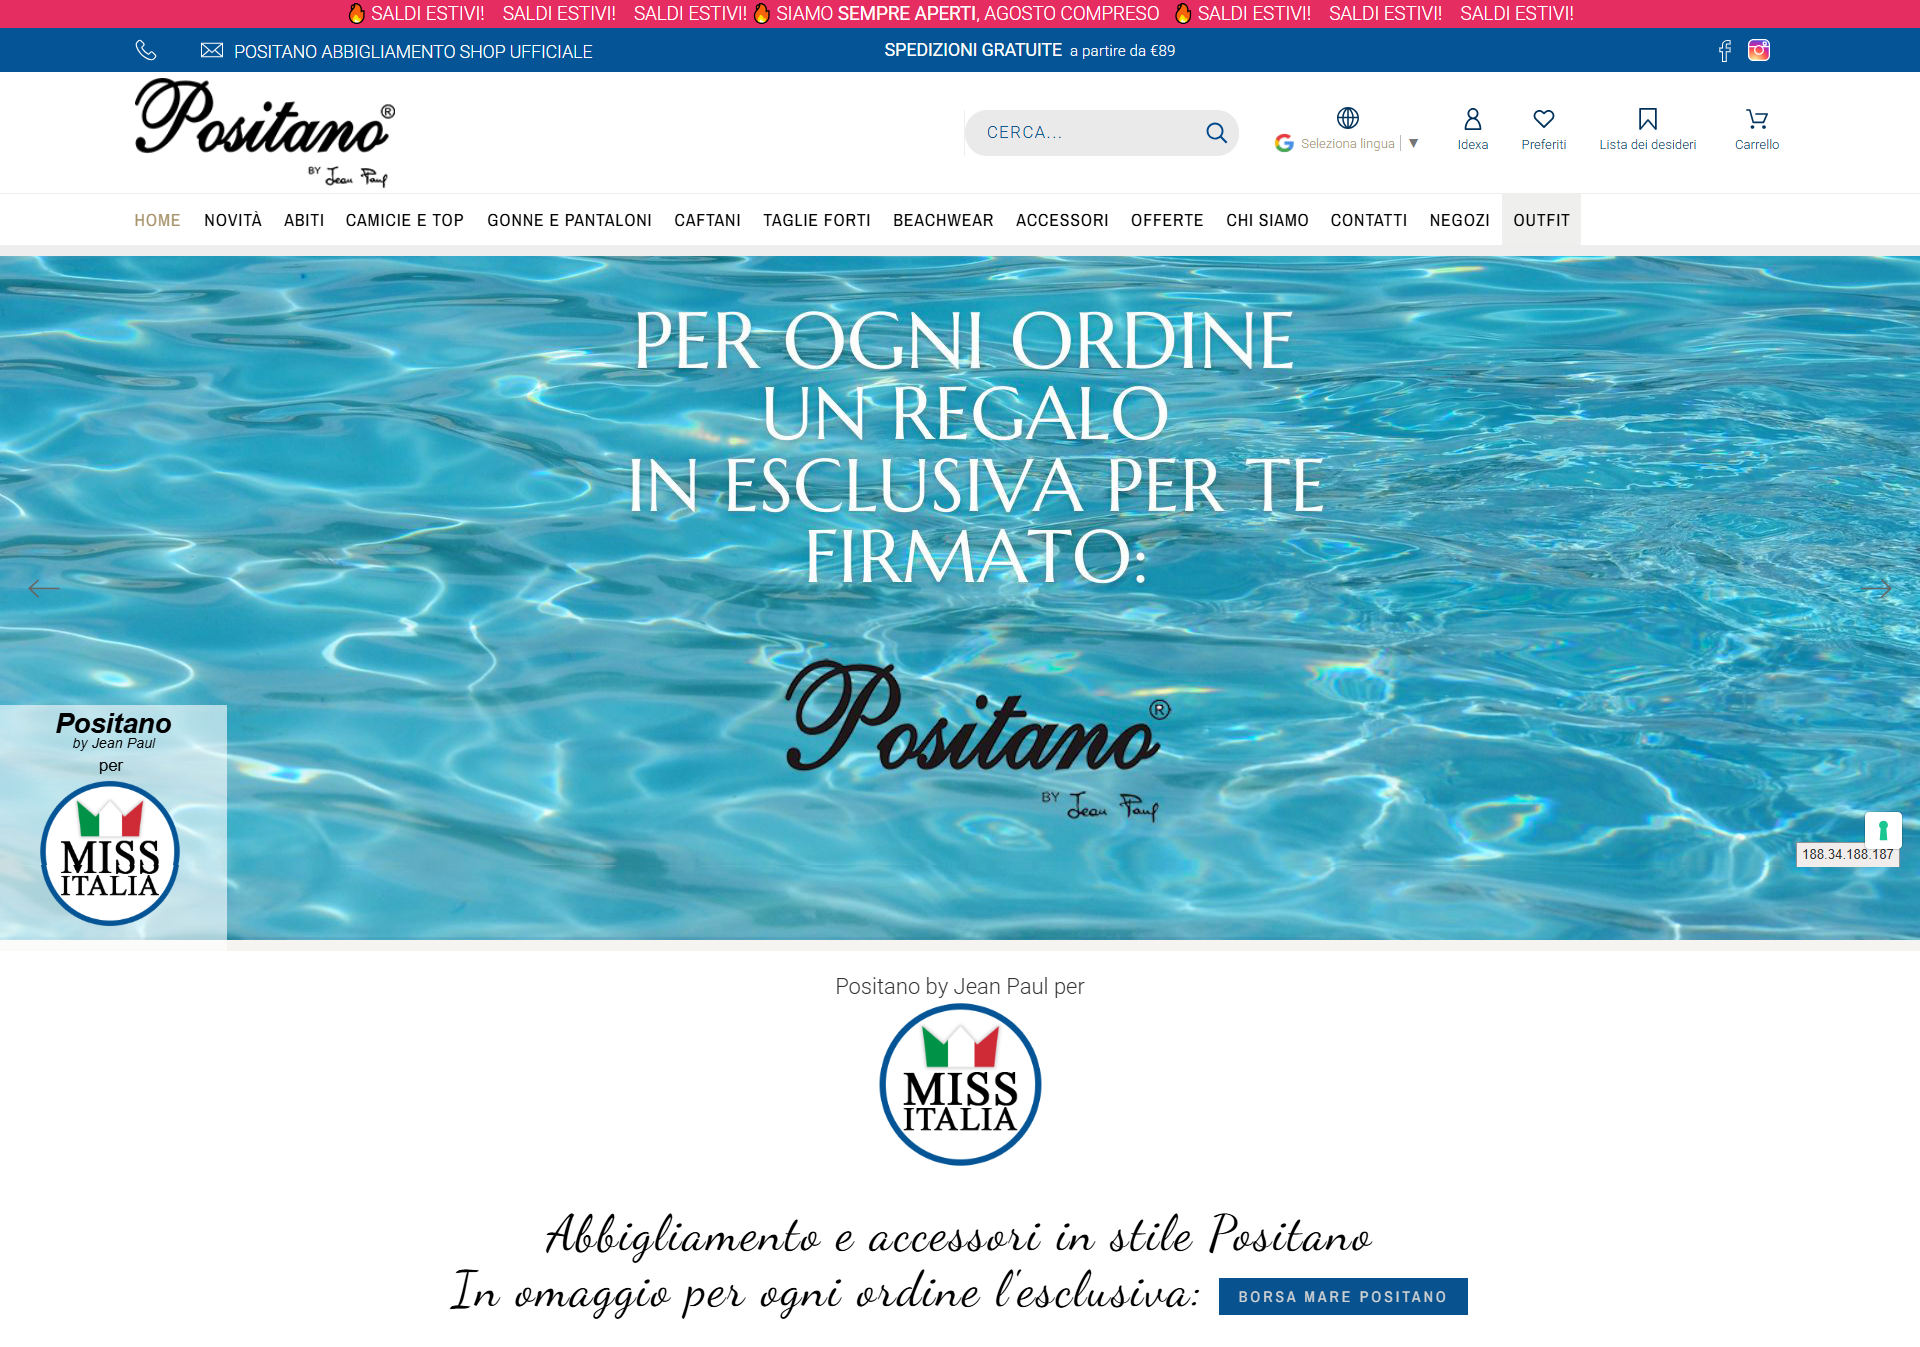Open NEGOZI menu item

(x=1460, y=220)
